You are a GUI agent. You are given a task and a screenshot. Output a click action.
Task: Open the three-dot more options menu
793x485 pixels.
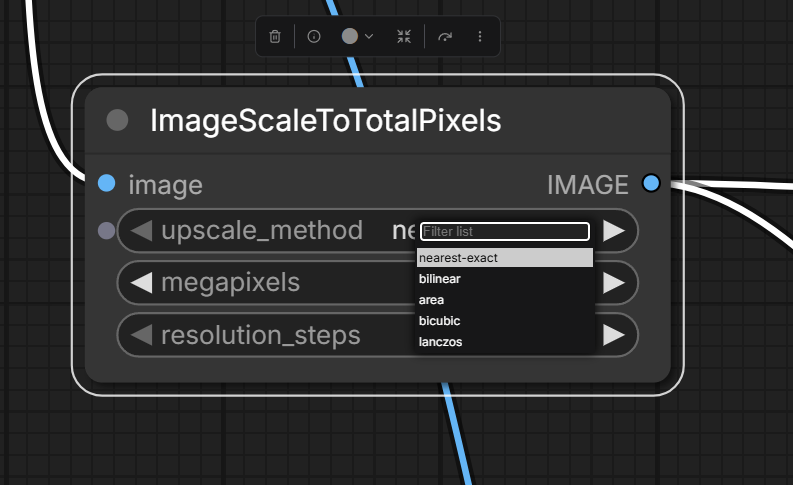(479, 36)
